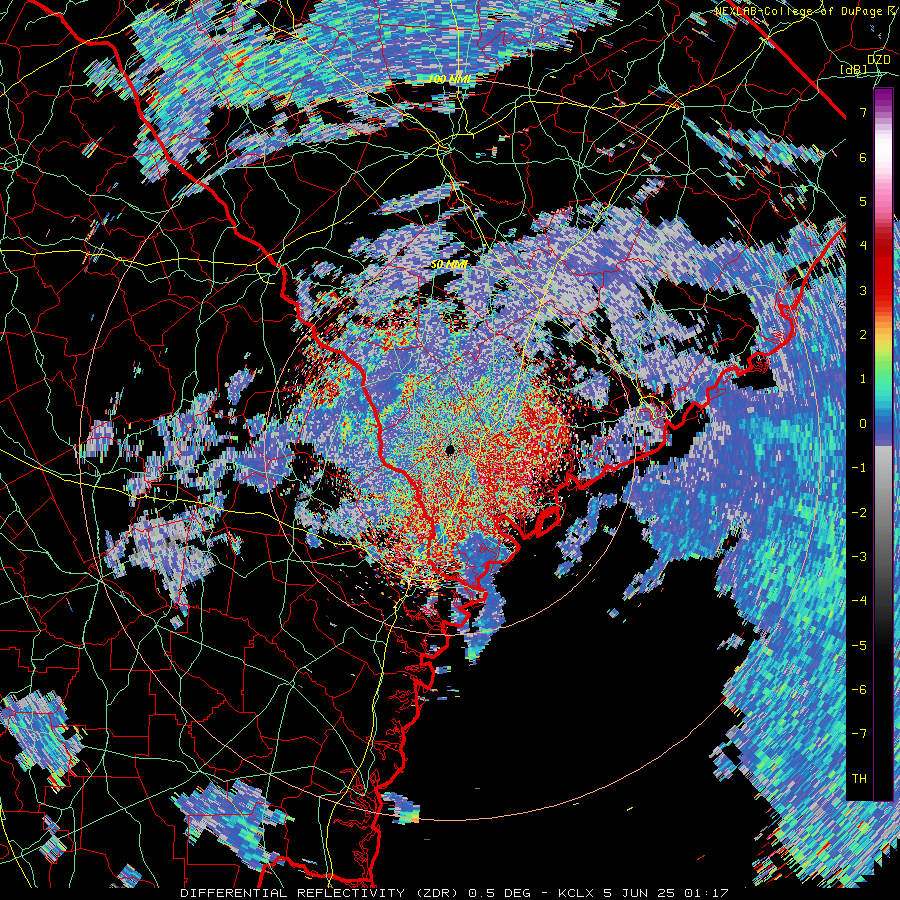Click the scale value "-2"

(x=859, y=513)
